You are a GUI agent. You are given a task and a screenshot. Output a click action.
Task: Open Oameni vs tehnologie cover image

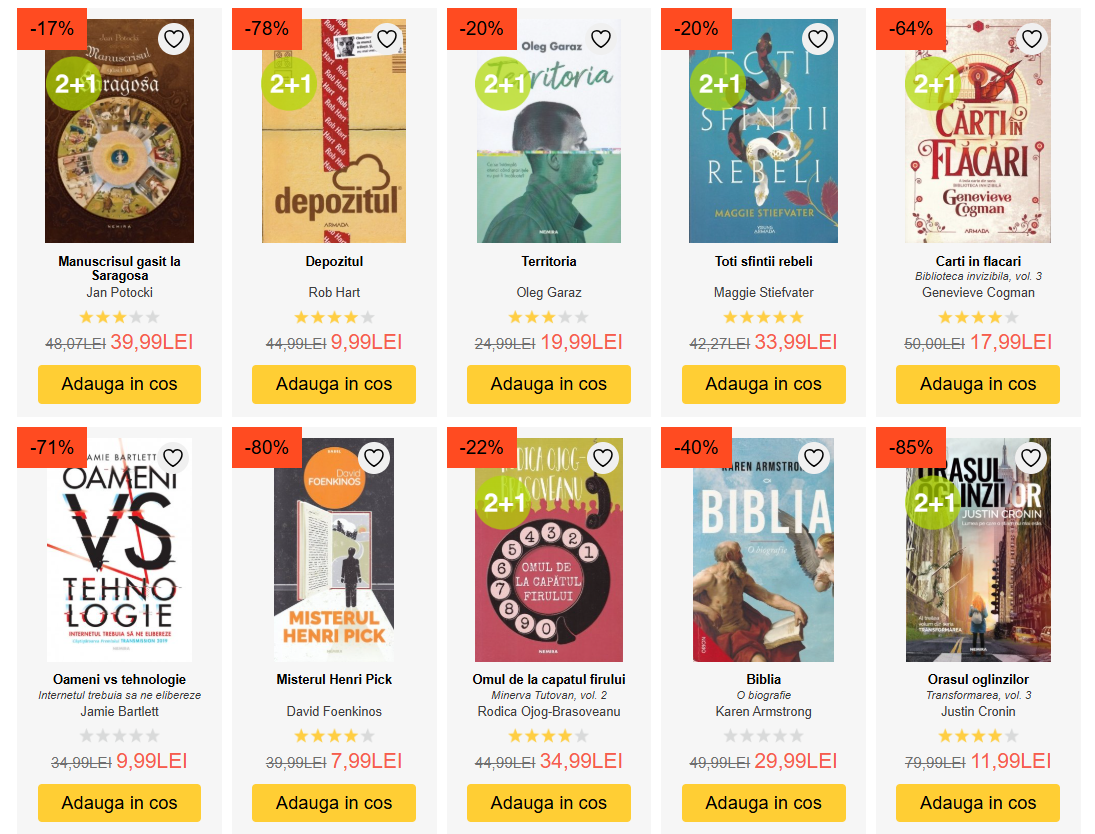119,550
